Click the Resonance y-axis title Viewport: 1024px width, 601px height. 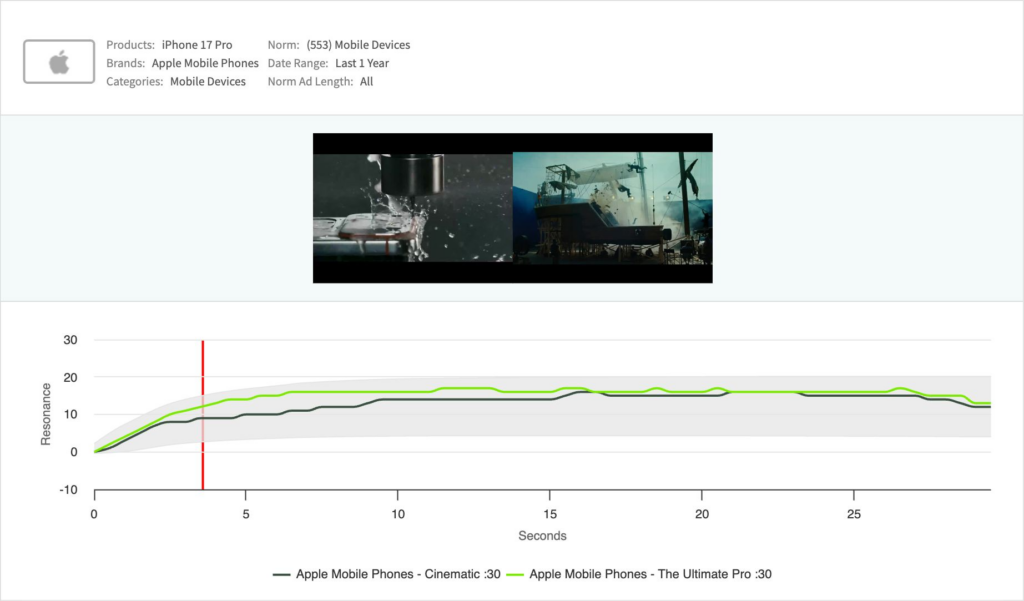(x=46, y=415)
